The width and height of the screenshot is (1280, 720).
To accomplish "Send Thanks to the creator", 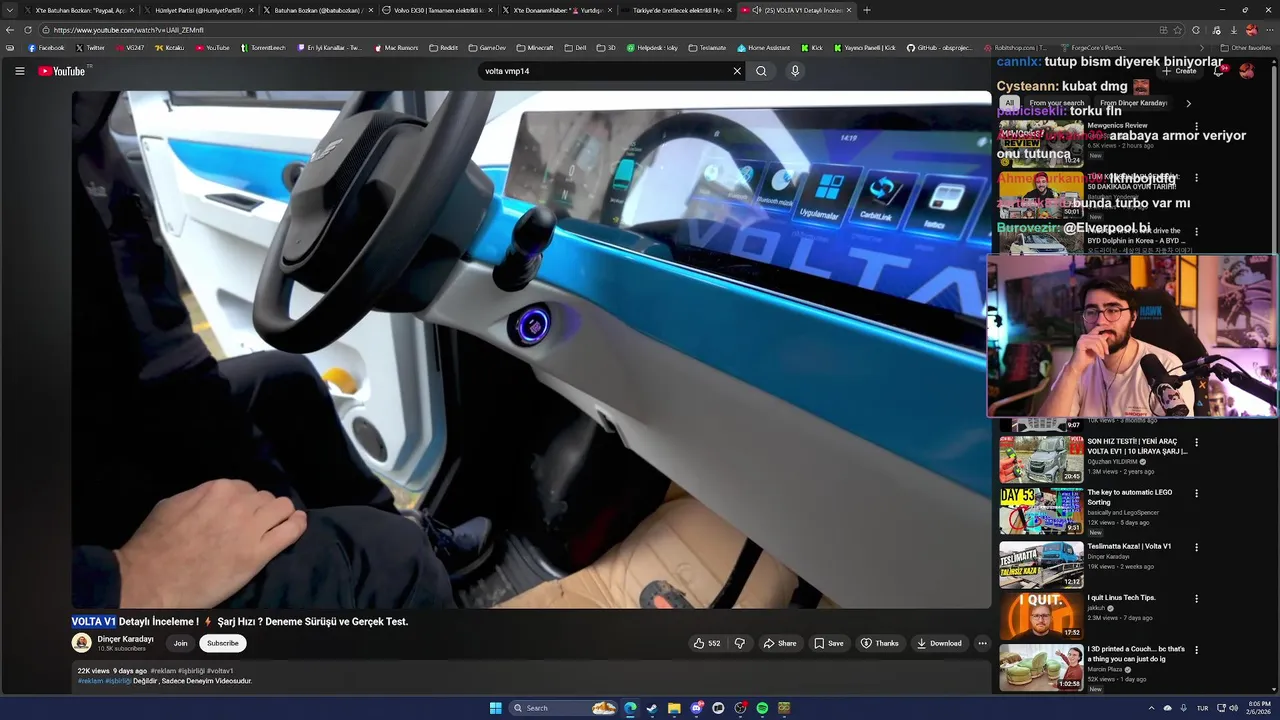I will pyautogui.click(x=880, y=643).
